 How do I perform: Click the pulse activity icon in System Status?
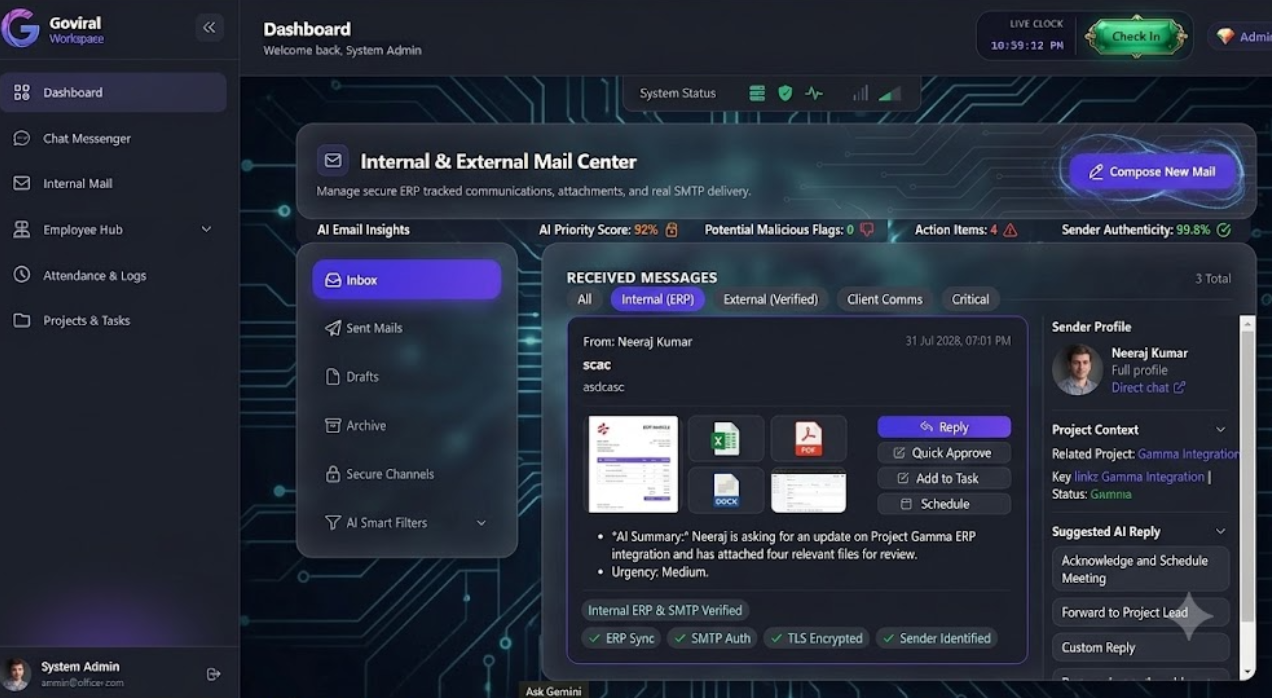tap(814, 93)
